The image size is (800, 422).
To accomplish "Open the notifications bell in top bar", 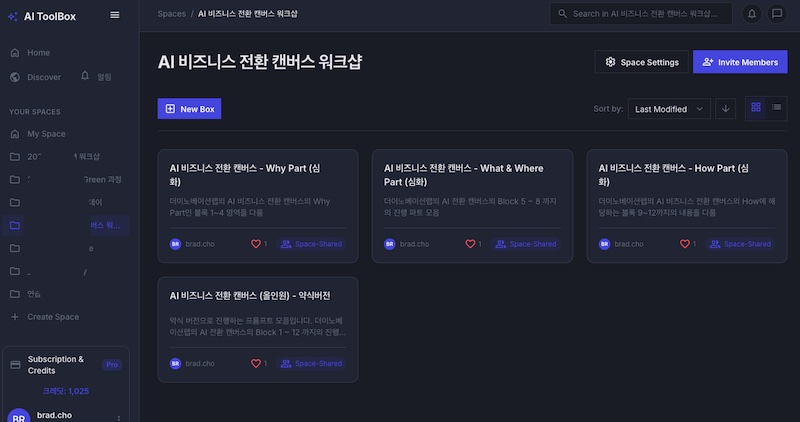I will tap(749, 14).
